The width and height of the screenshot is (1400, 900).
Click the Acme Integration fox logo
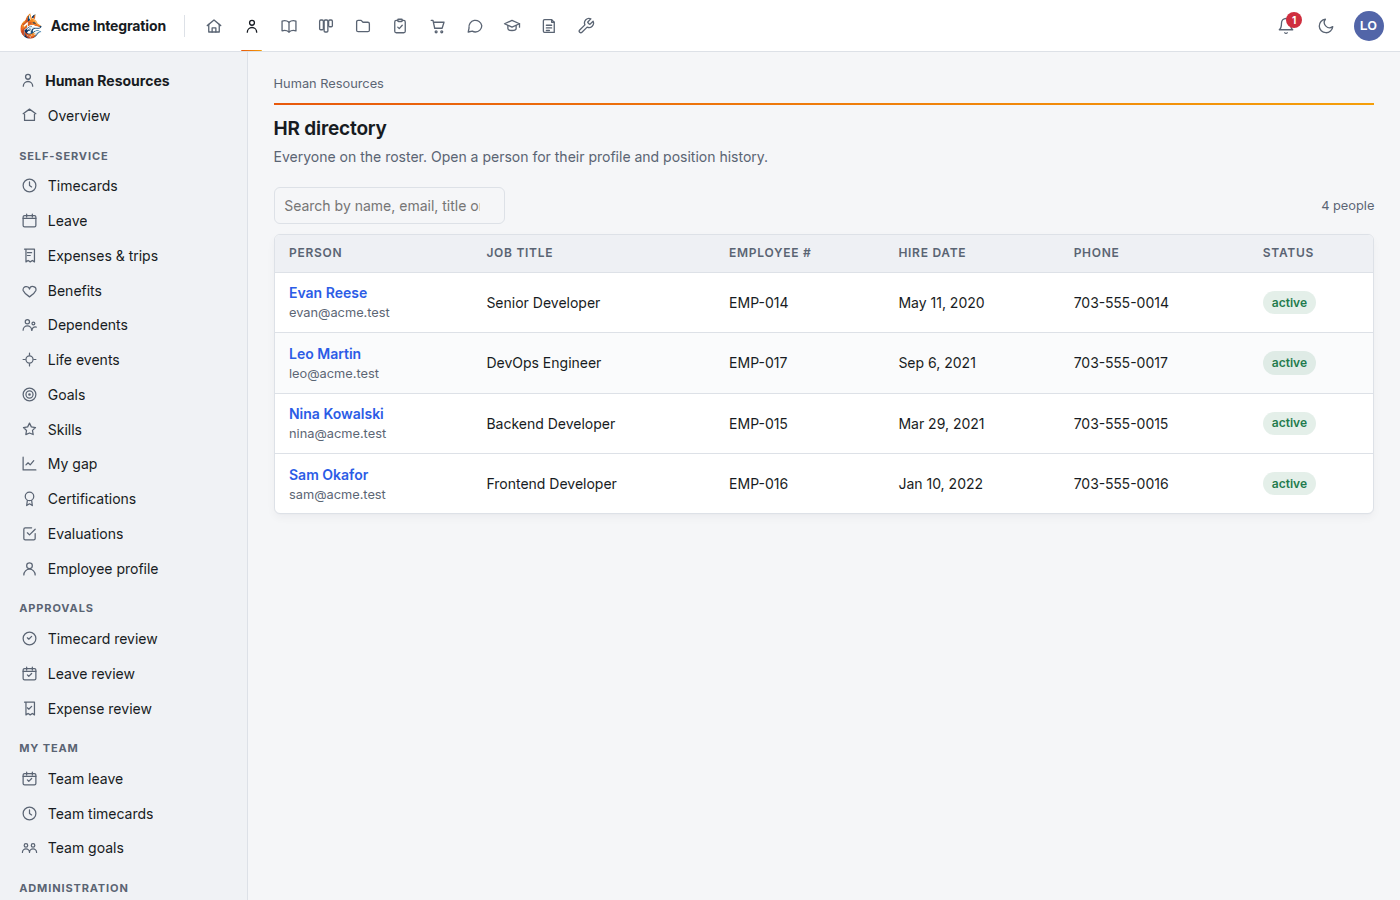point(31,26)
